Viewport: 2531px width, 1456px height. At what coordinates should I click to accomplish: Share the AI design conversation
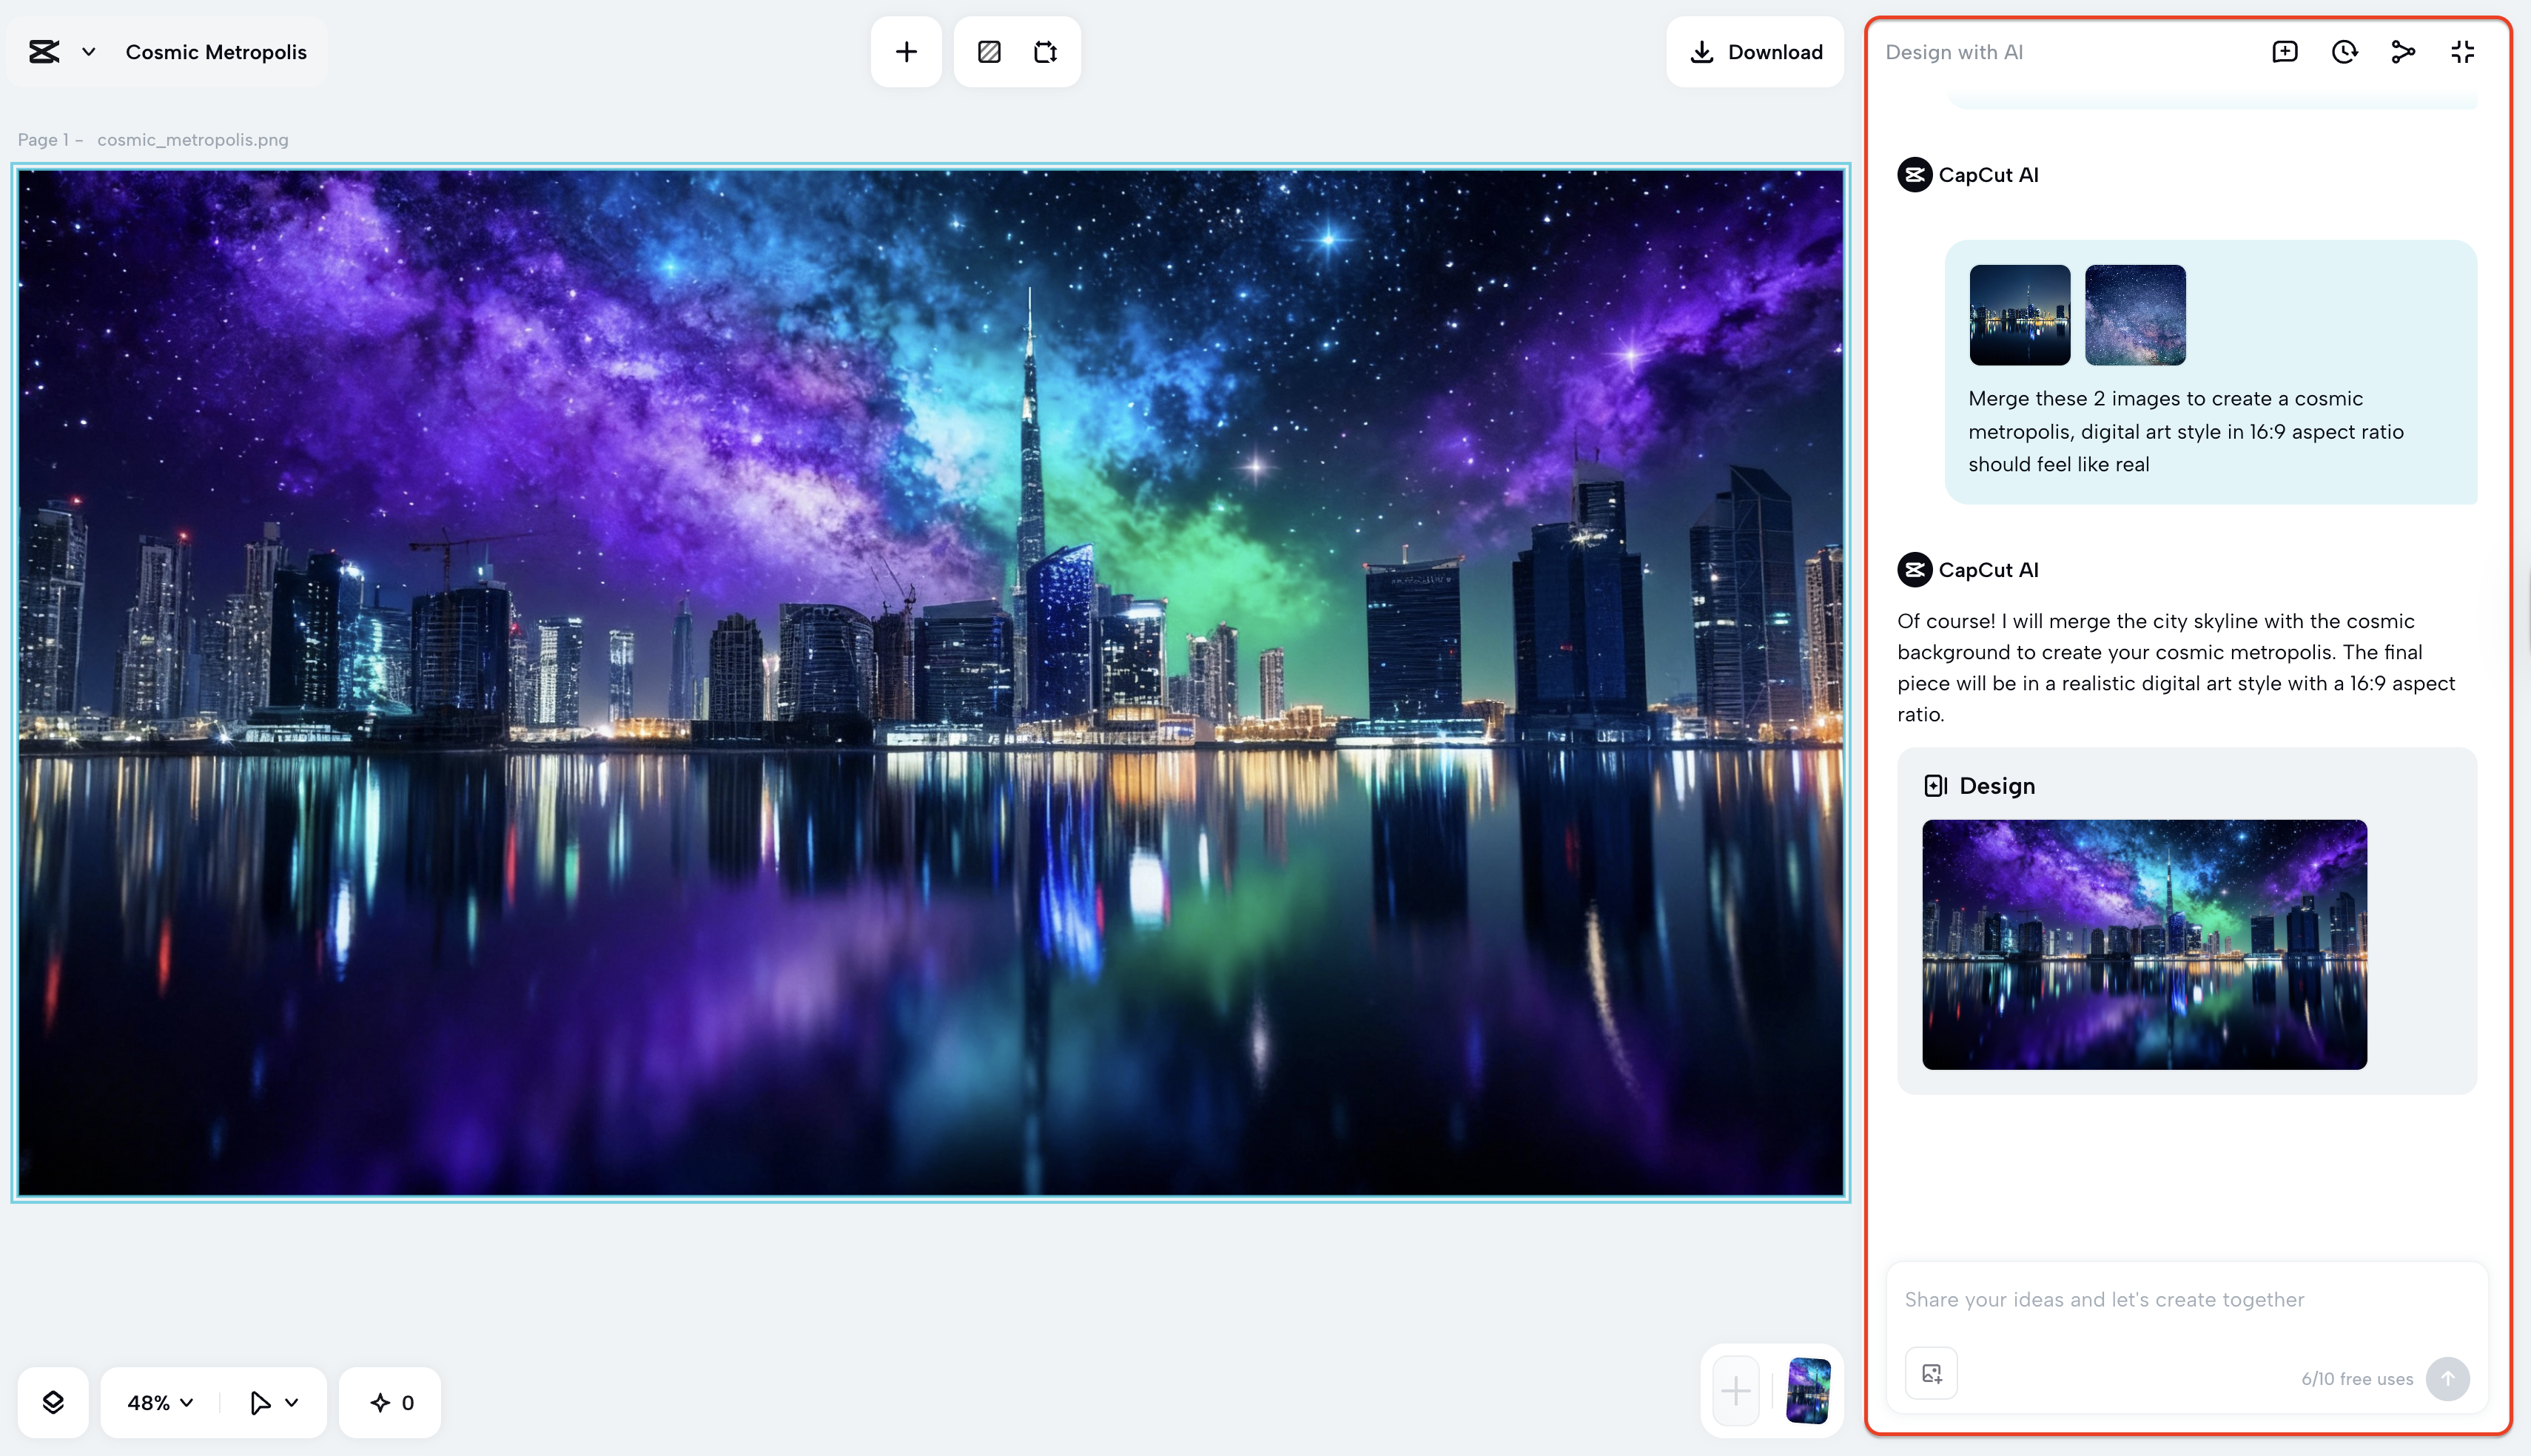[x=2403, y=51]
